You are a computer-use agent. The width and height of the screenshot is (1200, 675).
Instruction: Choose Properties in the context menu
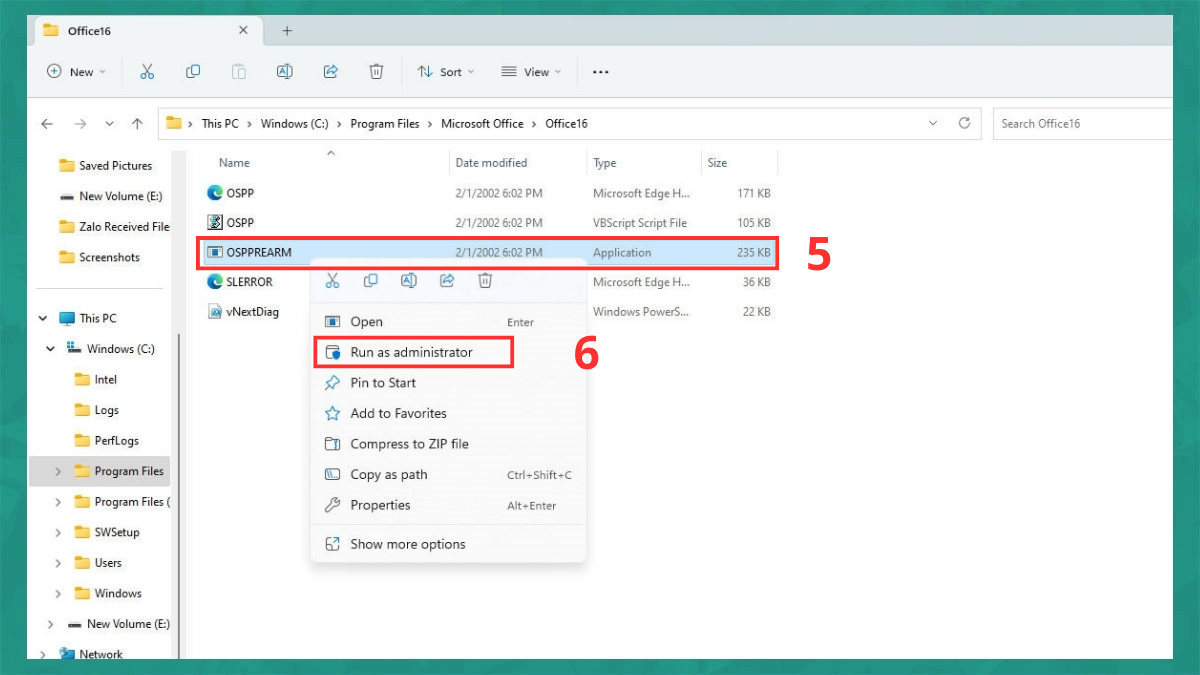tap(448, 505)
